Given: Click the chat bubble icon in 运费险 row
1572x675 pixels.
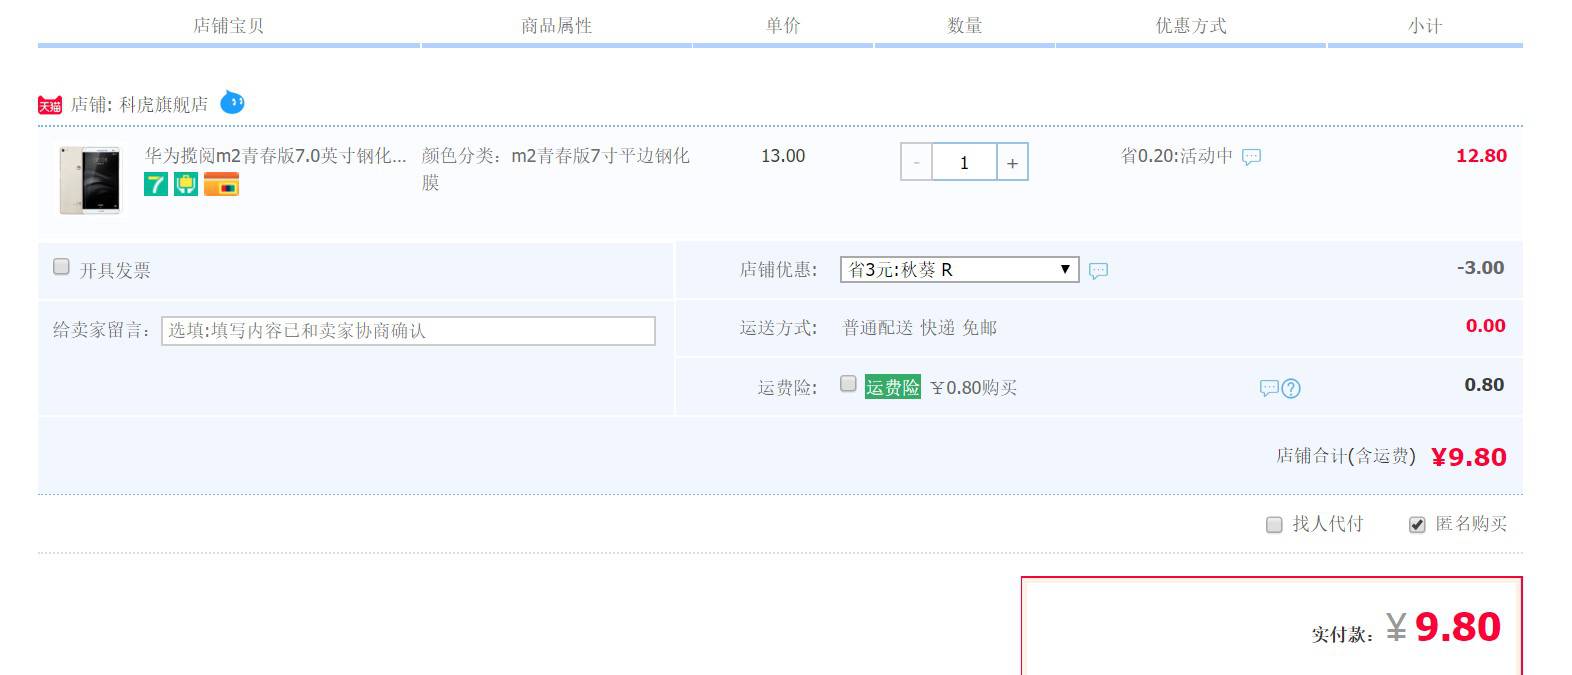Looking at the screenshot, I should click(x=1269, y=388).
